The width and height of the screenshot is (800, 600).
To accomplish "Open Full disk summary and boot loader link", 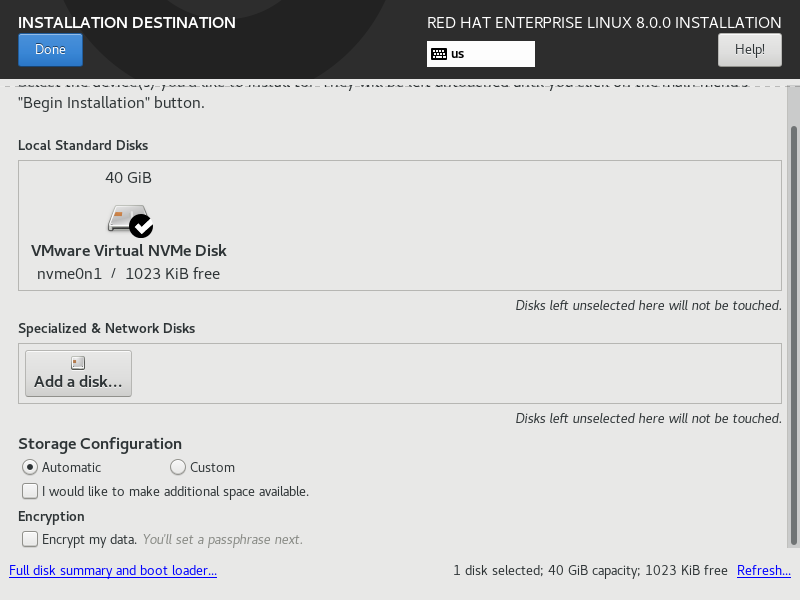I will coord(113,570).
